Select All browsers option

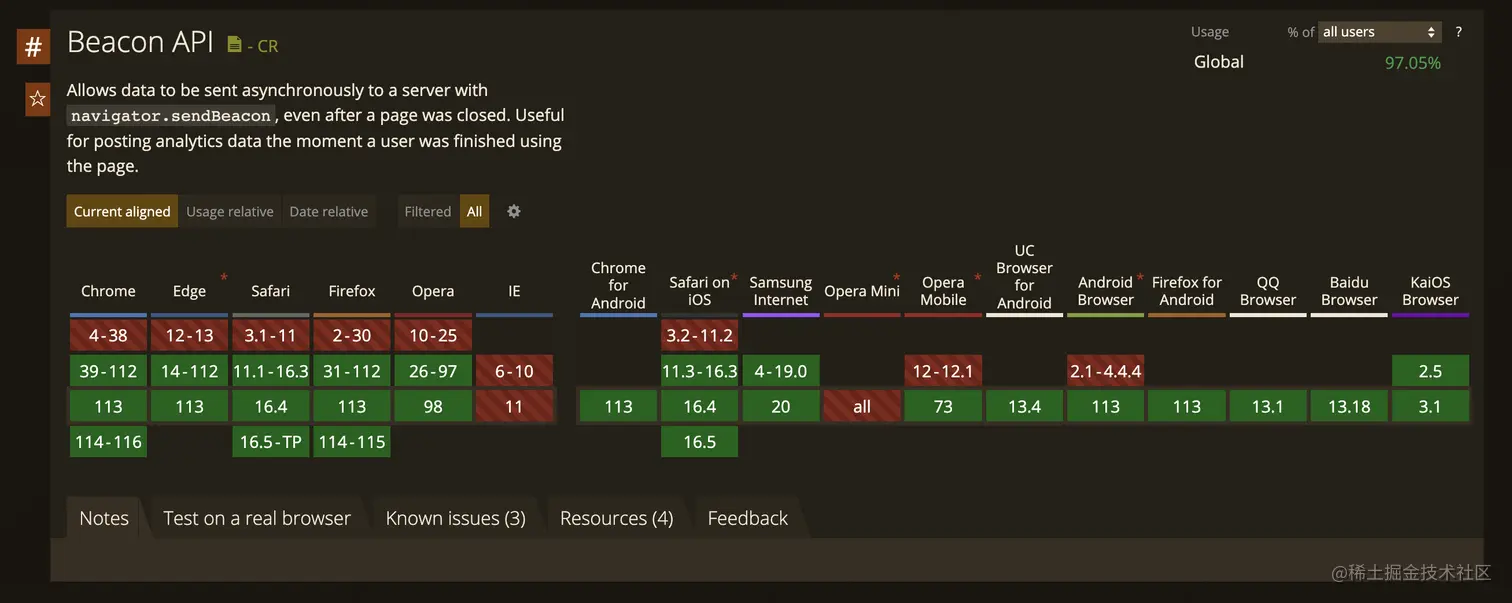point(475,211)
